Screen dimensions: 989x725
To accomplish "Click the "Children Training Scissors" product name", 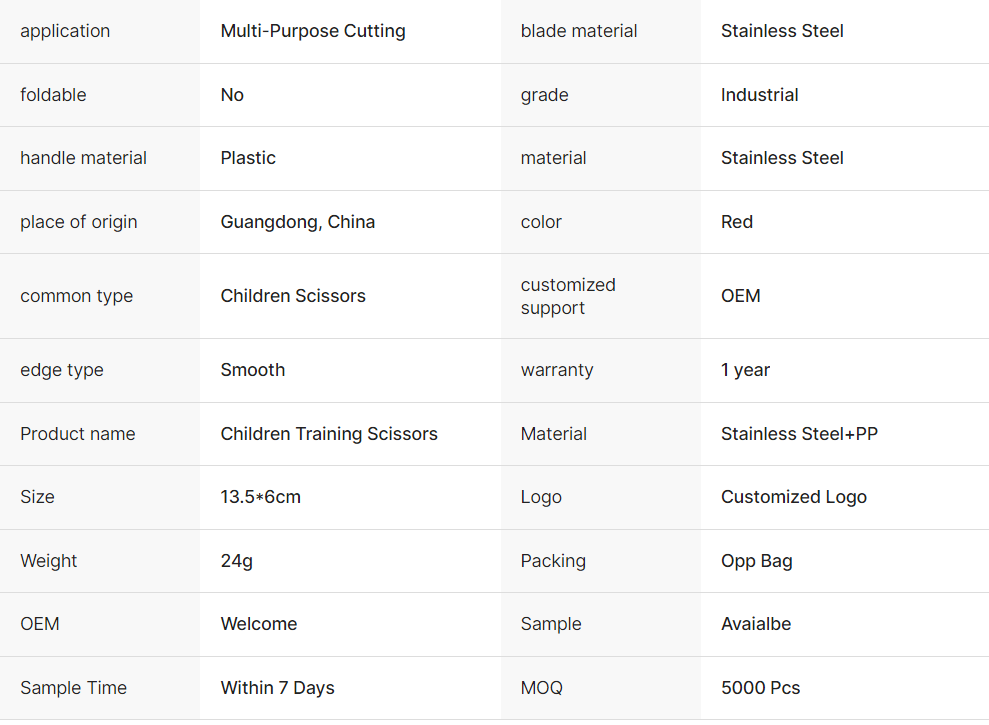I will tap(329, 434).
